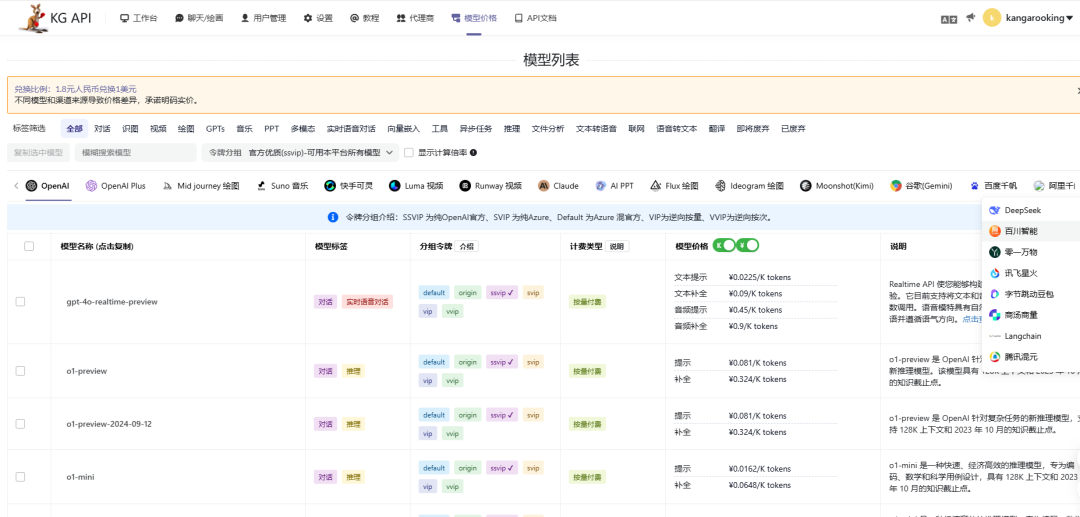
Task: Copy the o1-mini model name
Action: point(81,477)
